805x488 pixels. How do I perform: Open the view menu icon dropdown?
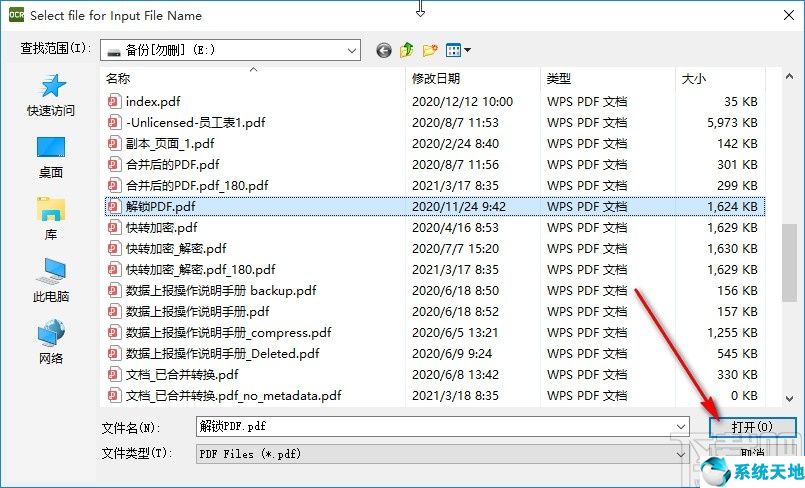(x=459, y=50)
